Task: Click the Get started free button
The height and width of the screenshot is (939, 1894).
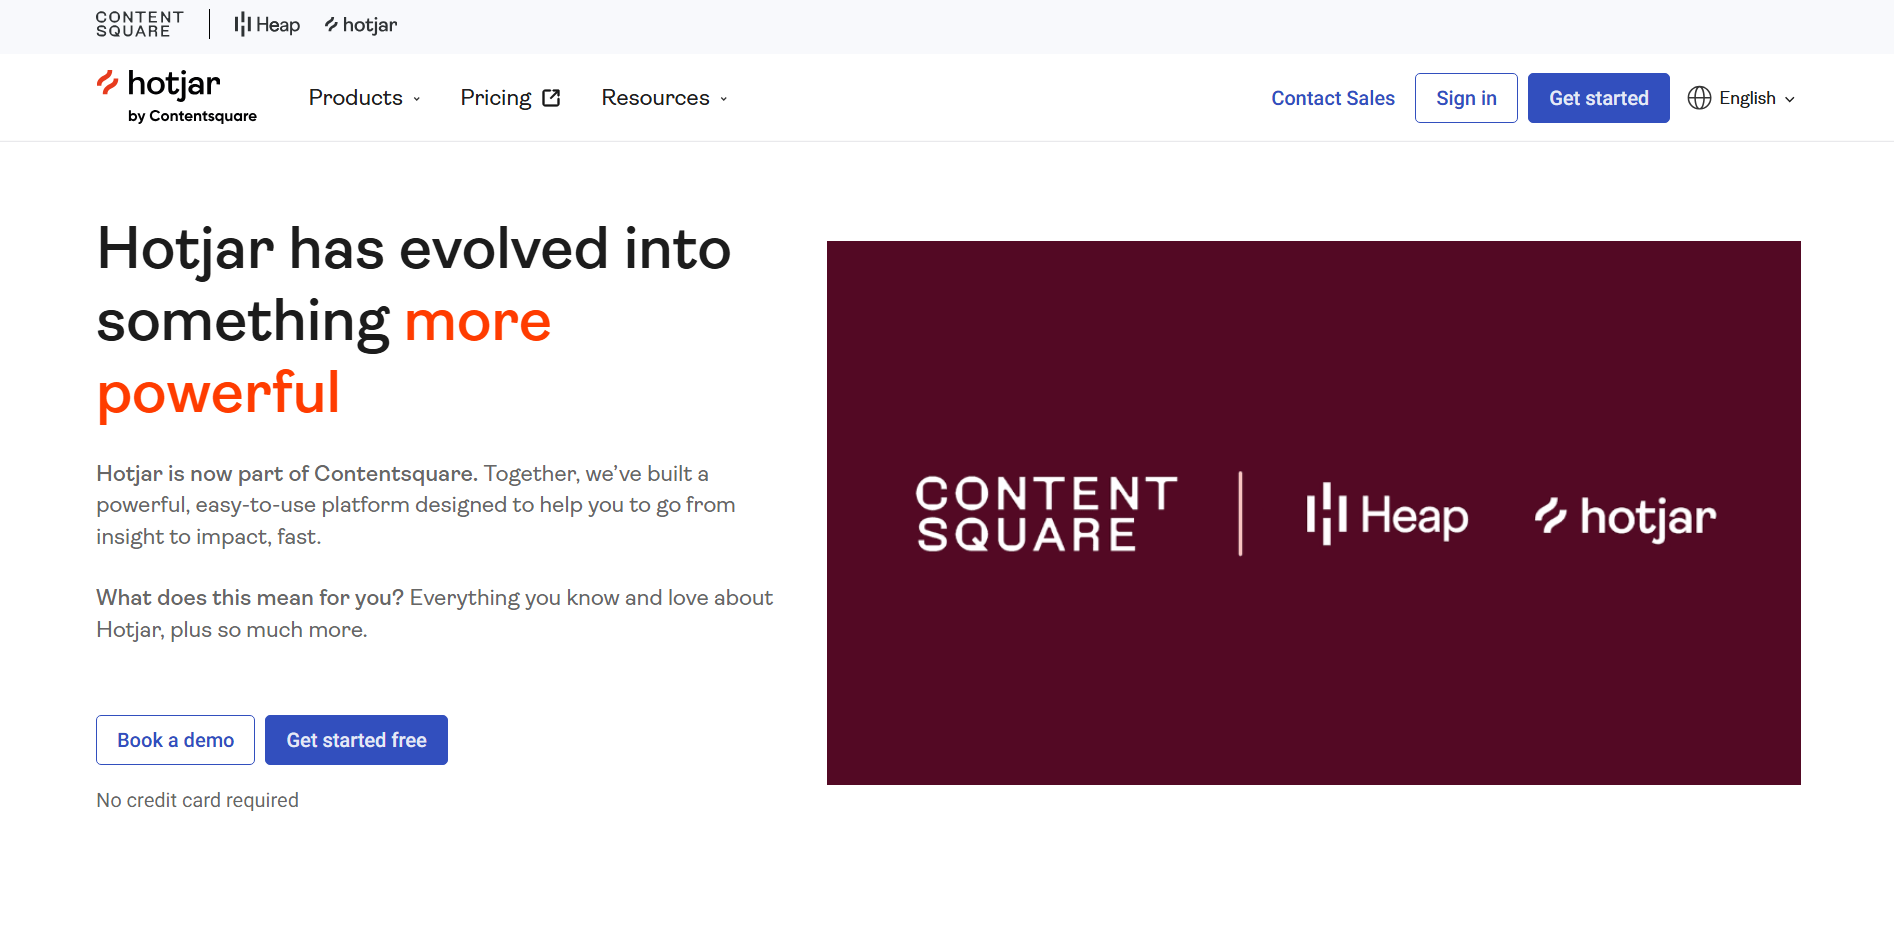Action: pos(356,740)
